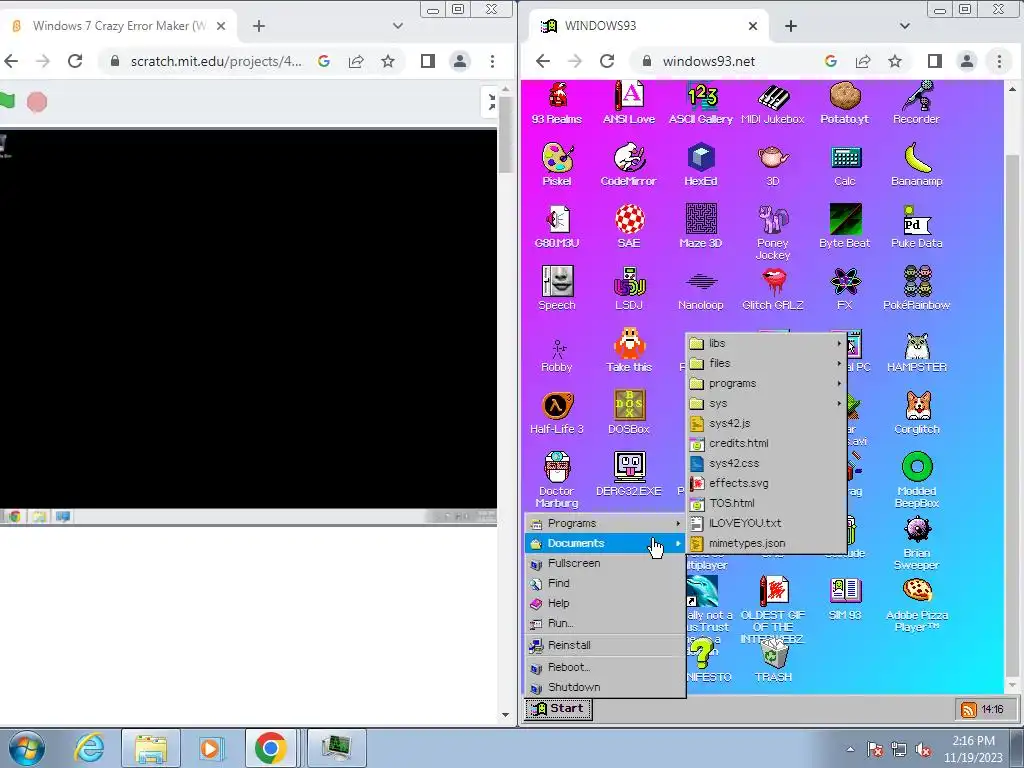Click the Windows93 Start button

click(x=558, y=709)
